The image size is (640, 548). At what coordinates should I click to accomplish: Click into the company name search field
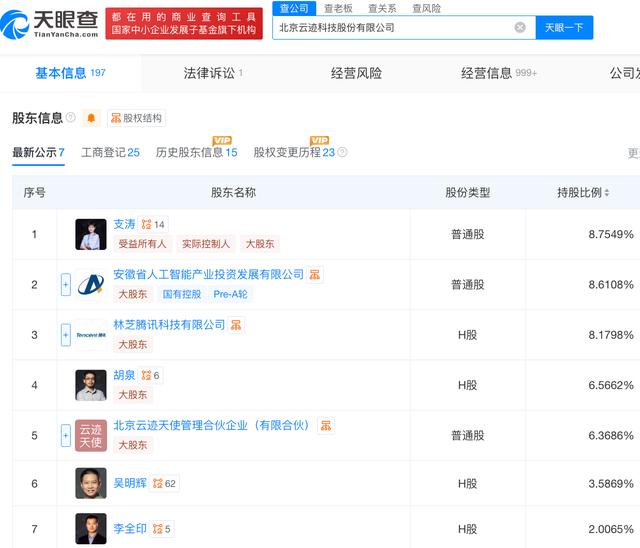pos(395,28)
